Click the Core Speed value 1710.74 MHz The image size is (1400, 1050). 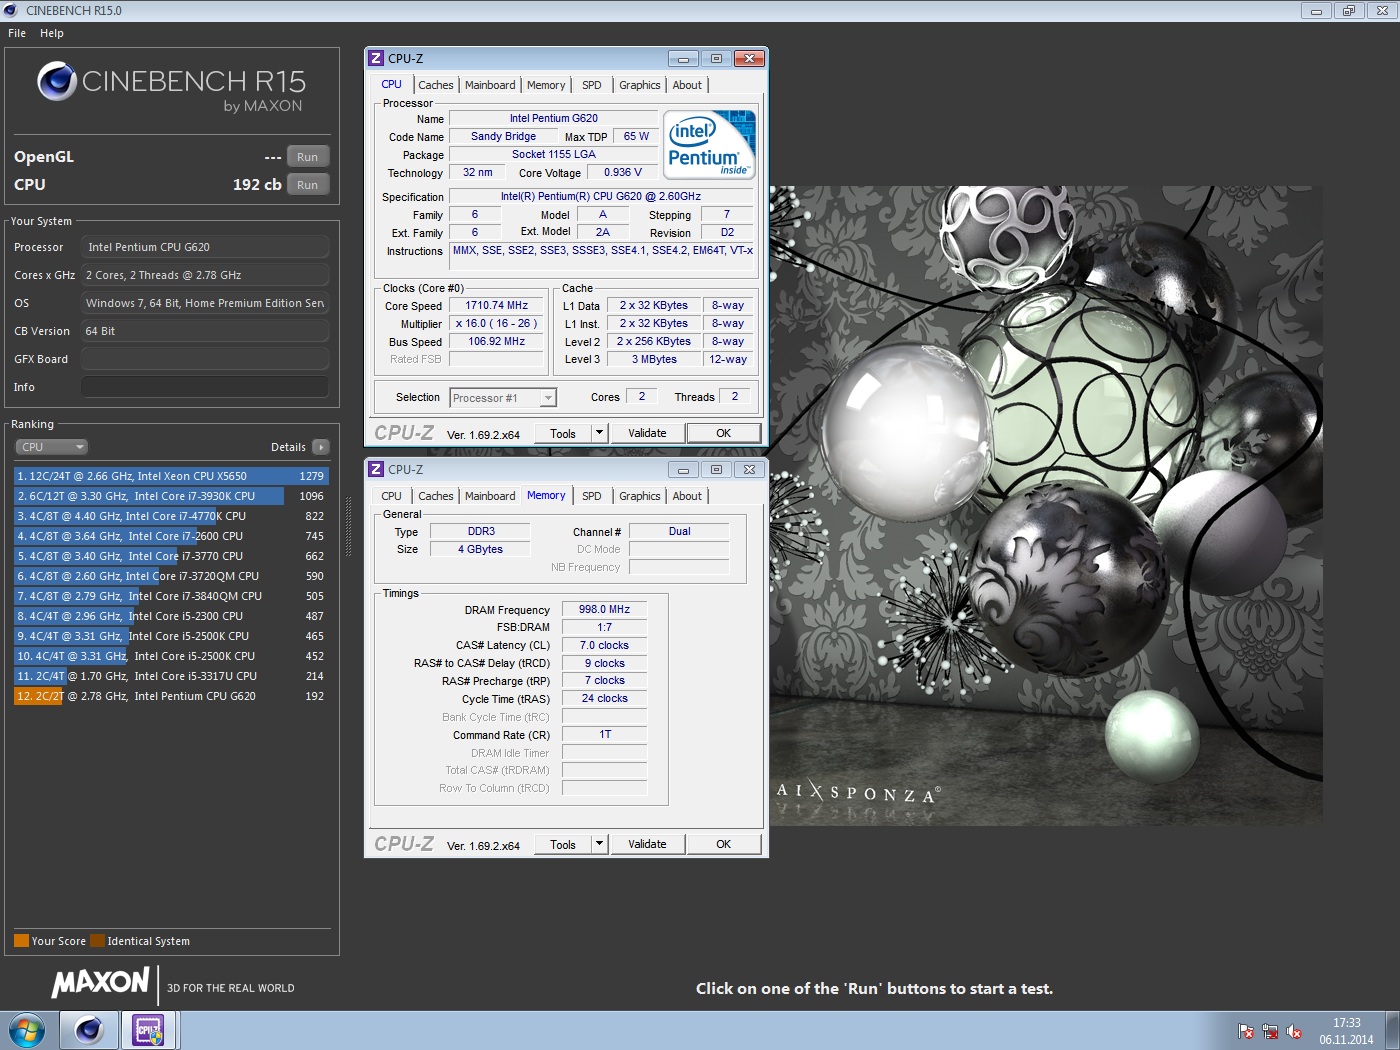pos(497,305)
